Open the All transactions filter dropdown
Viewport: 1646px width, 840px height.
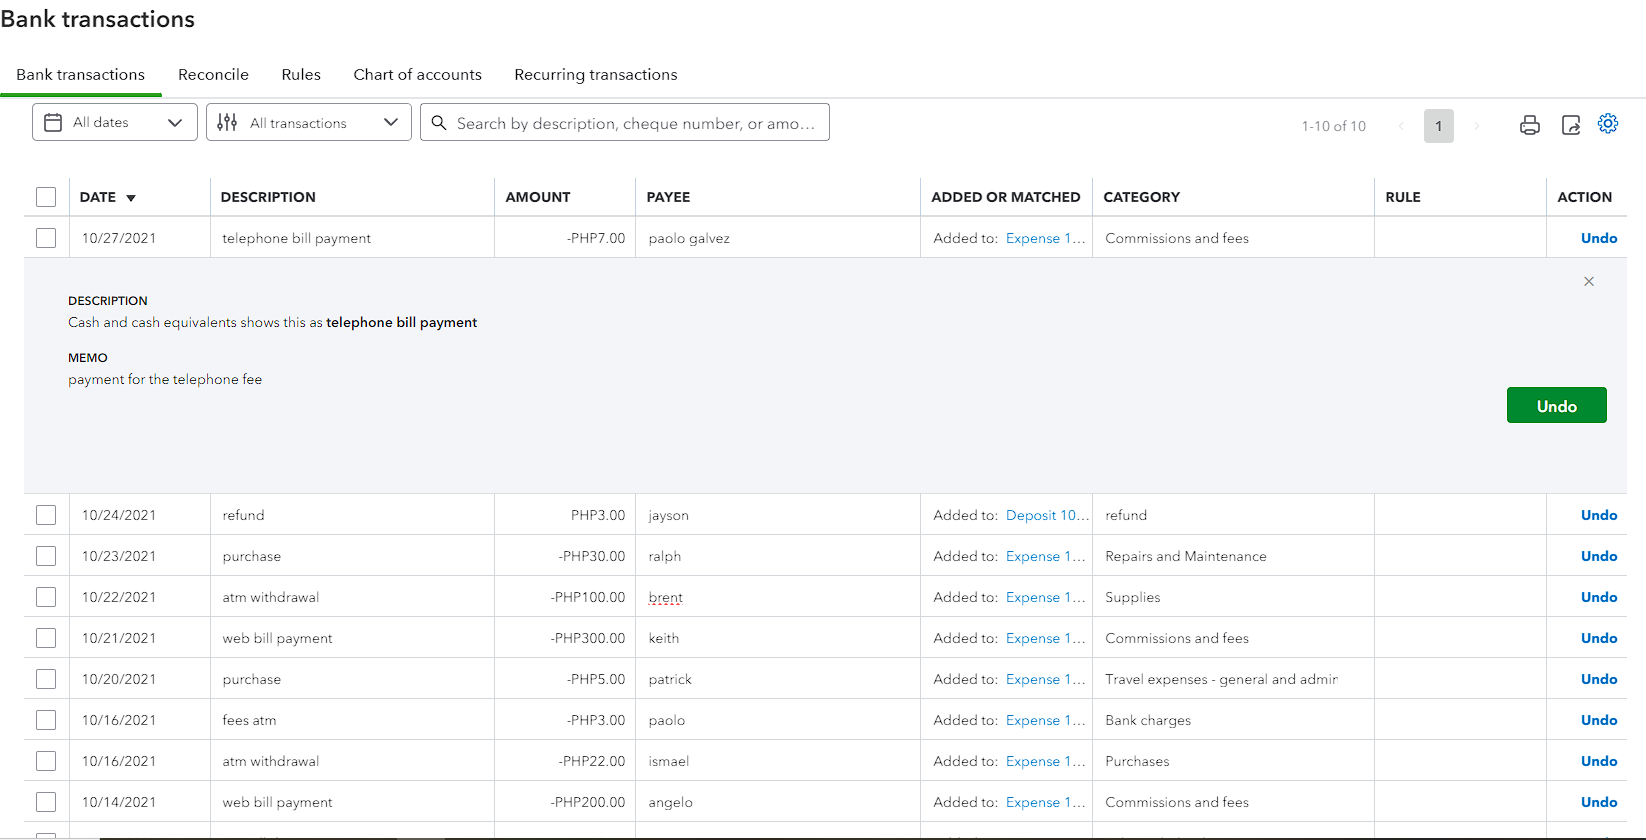coord(309,122)
